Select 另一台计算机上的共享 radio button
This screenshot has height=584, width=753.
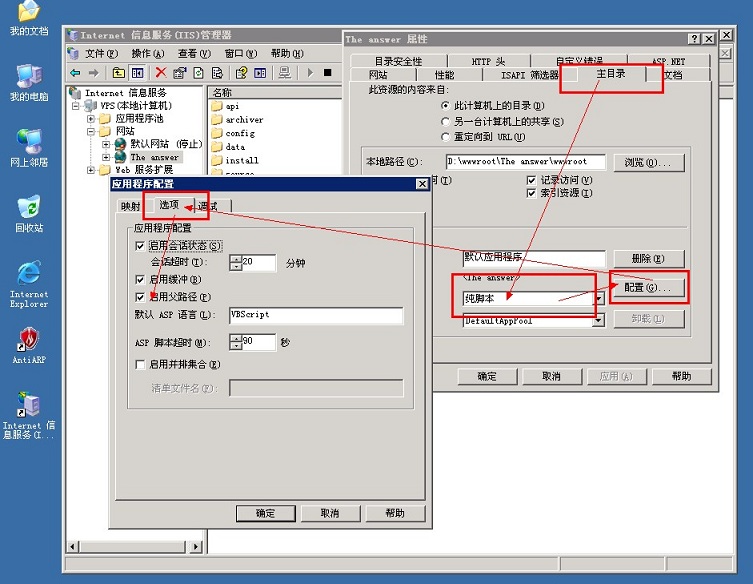tap(445, 122)
